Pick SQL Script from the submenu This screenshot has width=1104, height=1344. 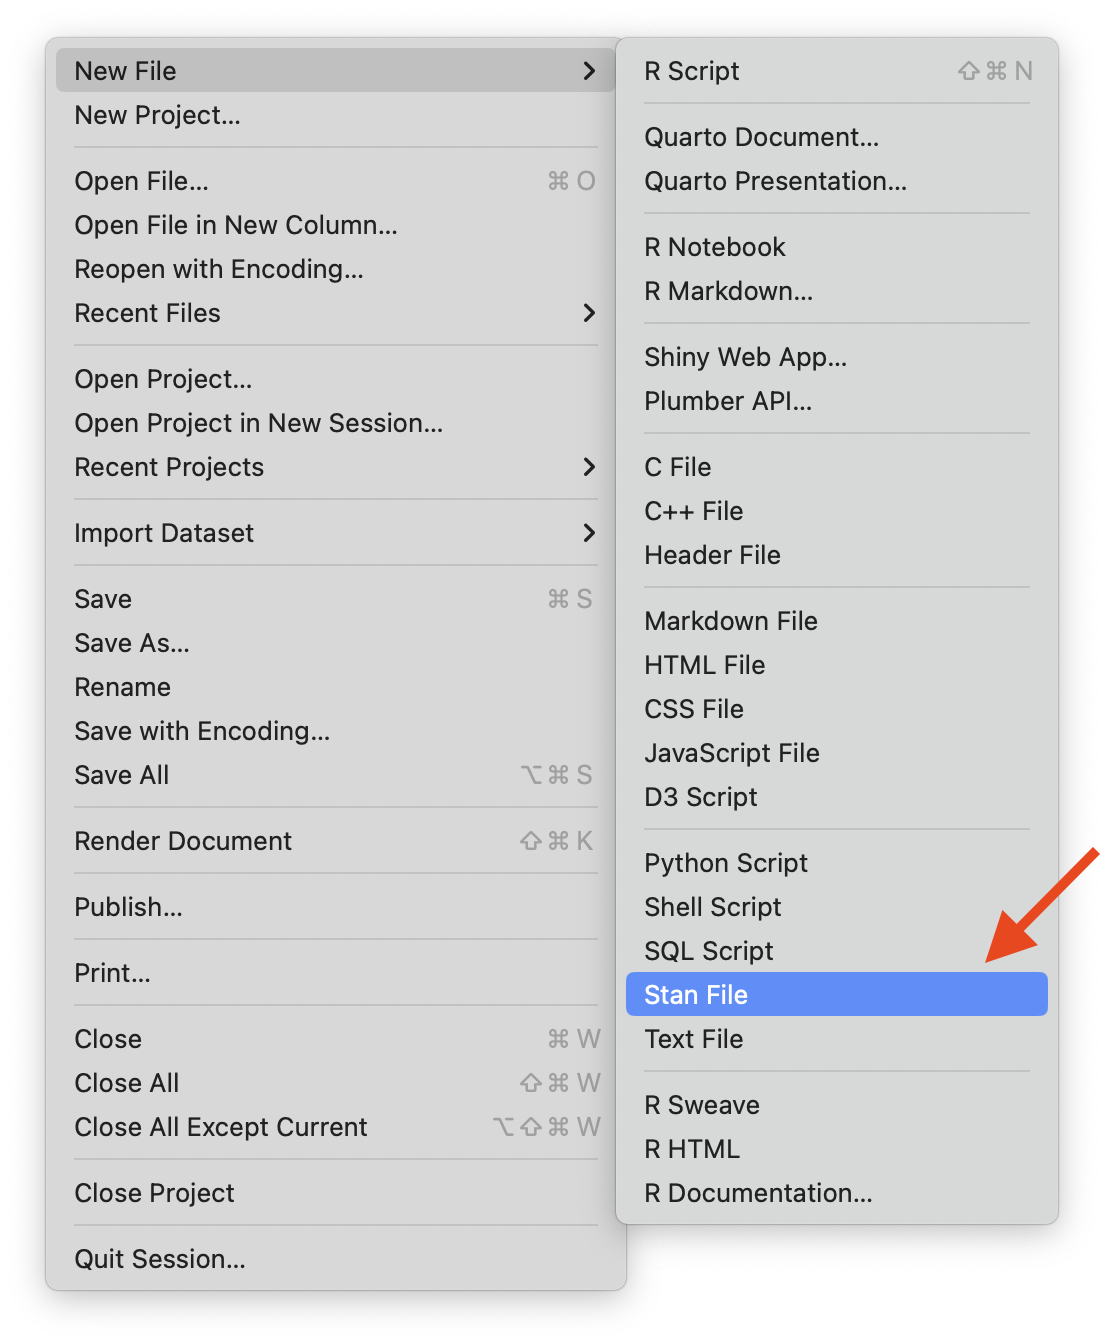709,951
